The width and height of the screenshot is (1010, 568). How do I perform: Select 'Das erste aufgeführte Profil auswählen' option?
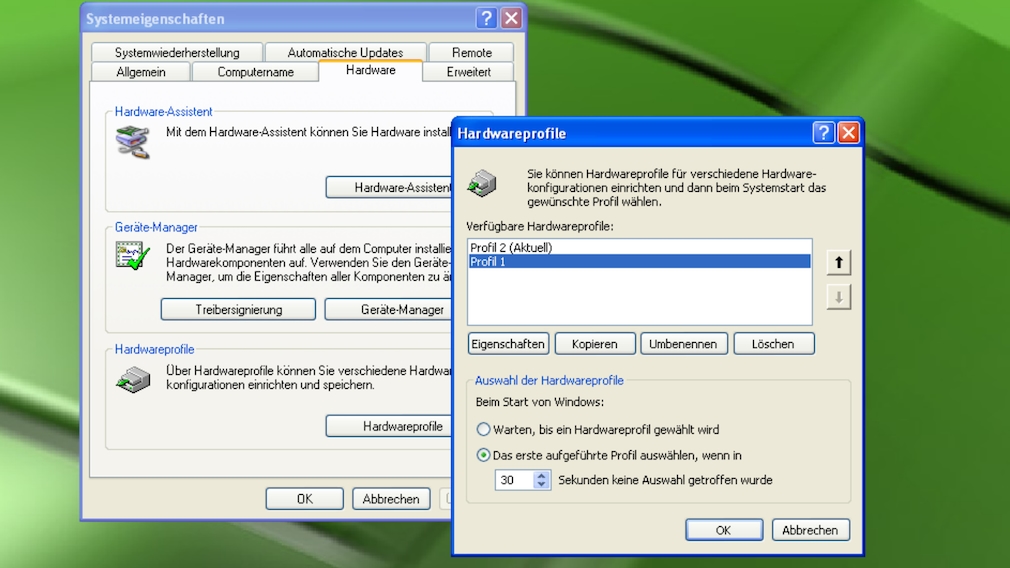(484, 455)
